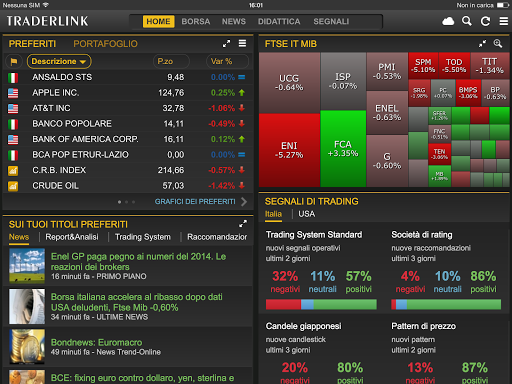This screenshot has width=512, height=384.
Task: Refresh data with the reload icon
Action: [485, 21]
